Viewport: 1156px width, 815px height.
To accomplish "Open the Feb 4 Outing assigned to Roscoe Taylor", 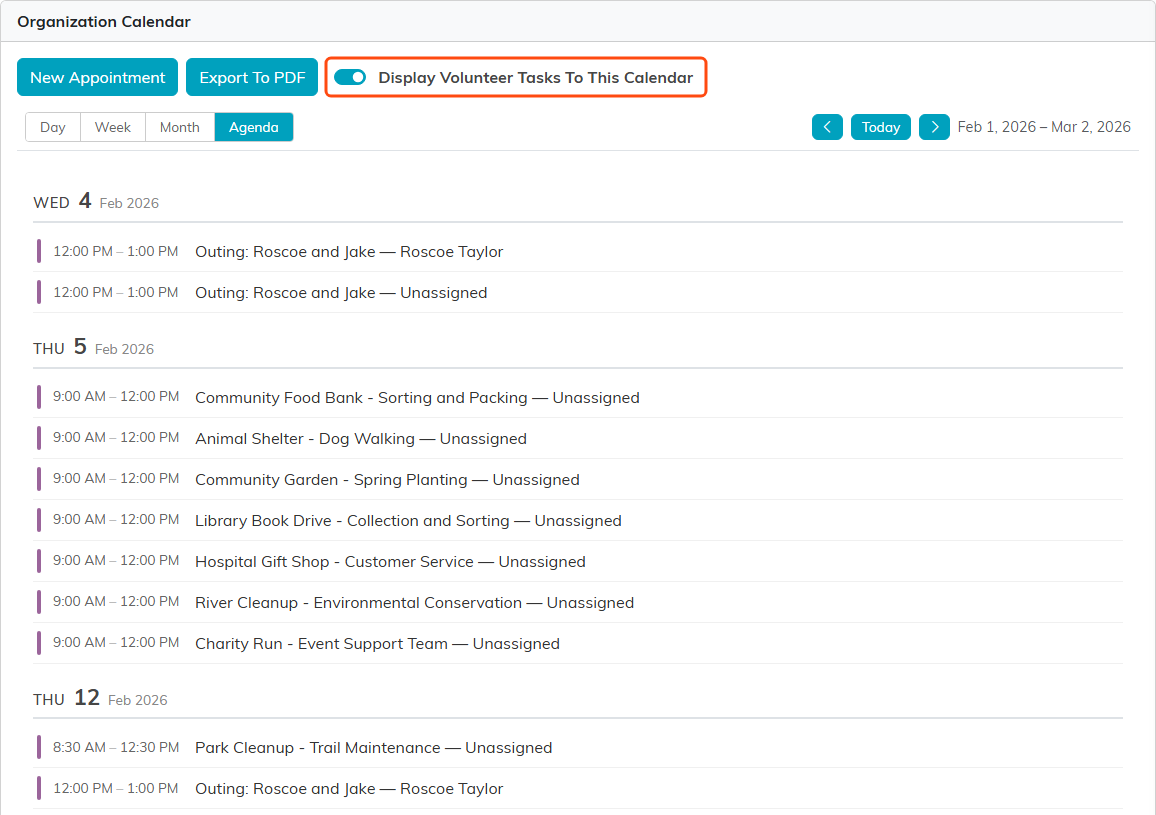I will click(x=578, y=252).
